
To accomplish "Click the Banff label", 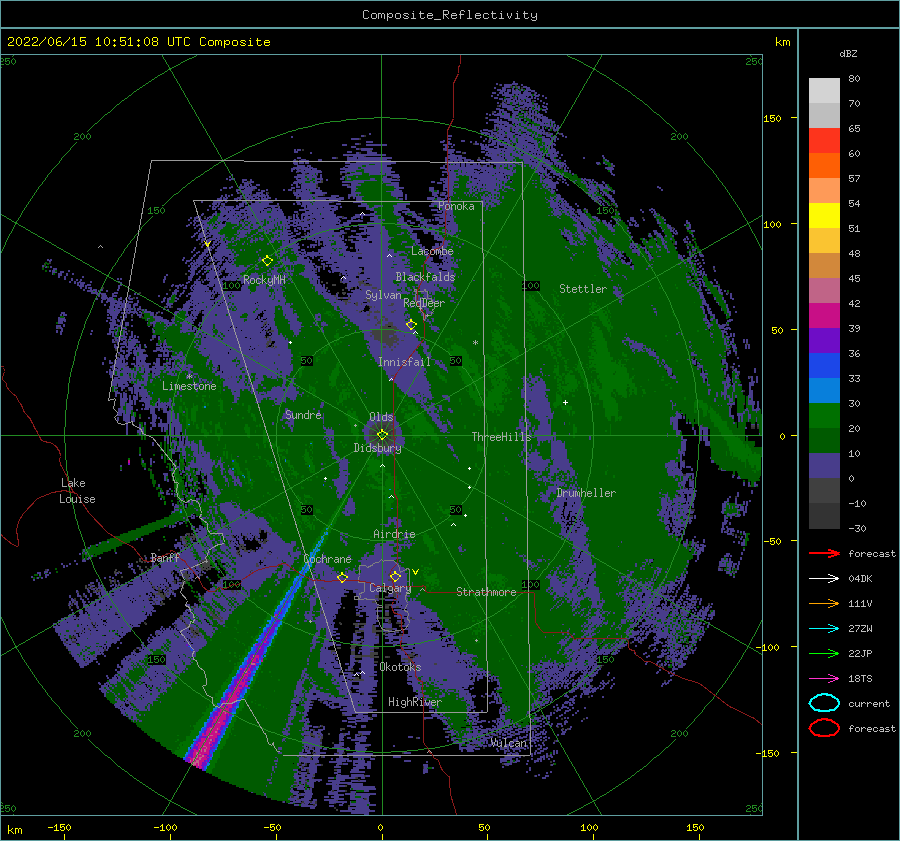I will pos(165,557).
